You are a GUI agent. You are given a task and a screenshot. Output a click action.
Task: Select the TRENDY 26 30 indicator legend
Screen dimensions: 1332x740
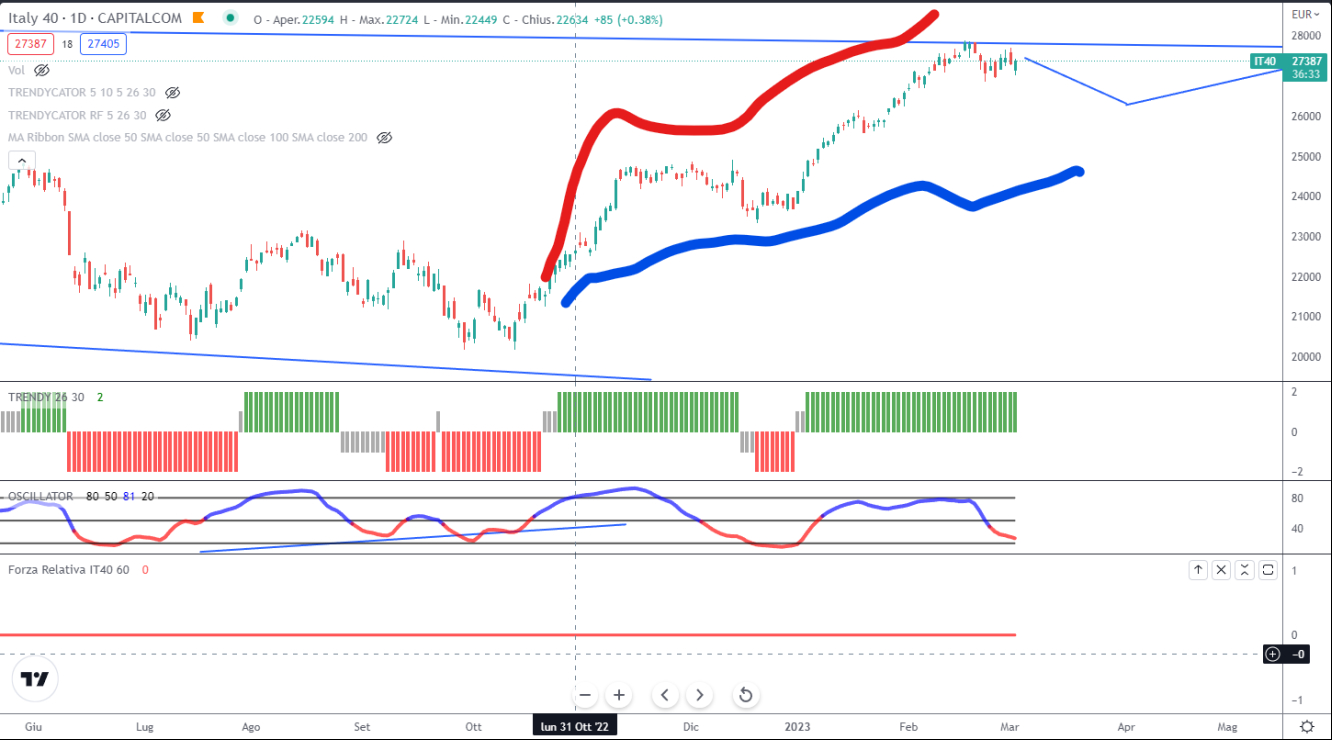47,397
